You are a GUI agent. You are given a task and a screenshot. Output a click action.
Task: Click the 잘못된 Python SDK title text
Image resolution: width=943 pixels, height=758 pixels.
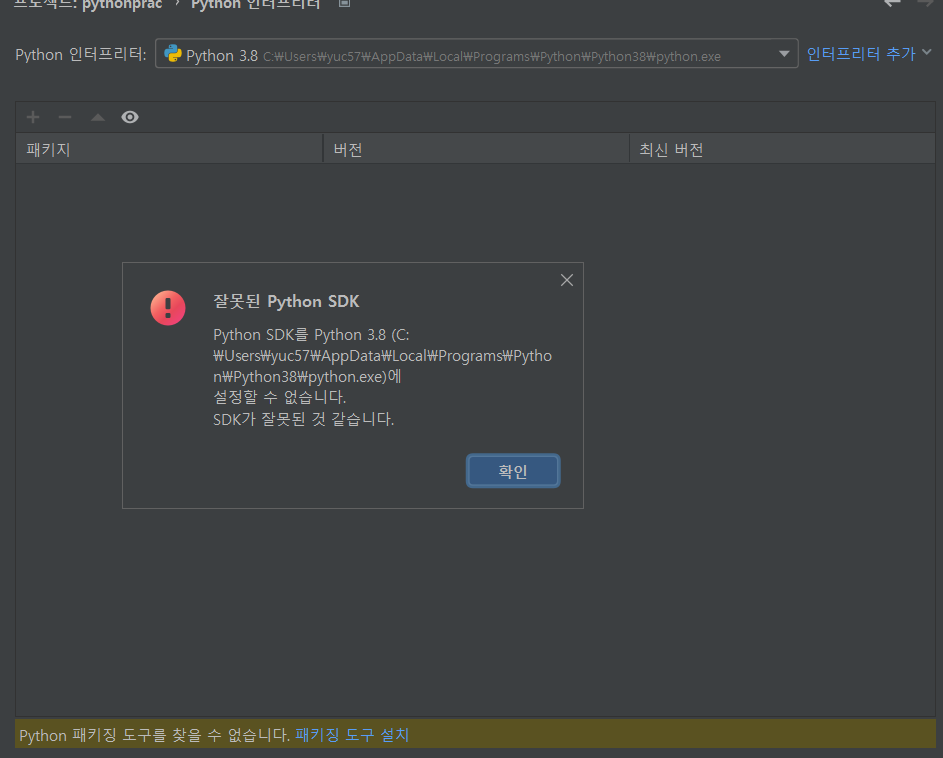click(x=286, y=301)
